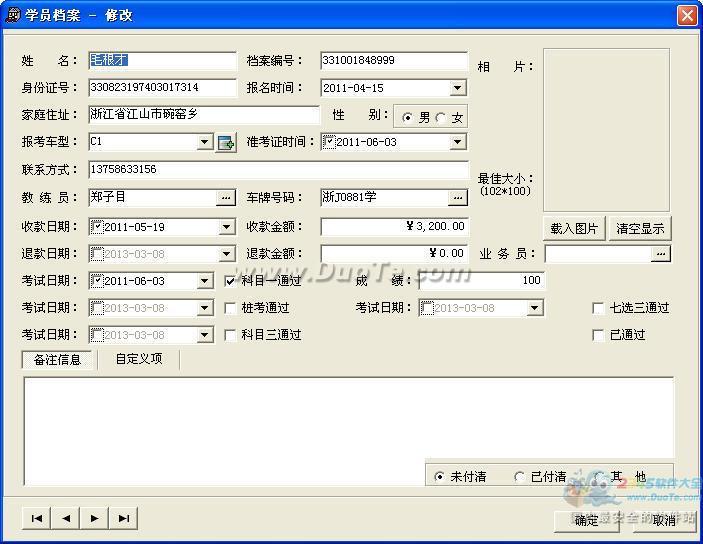
Task: Switch to 备注信息 tab
Action: tap(57, 360)
